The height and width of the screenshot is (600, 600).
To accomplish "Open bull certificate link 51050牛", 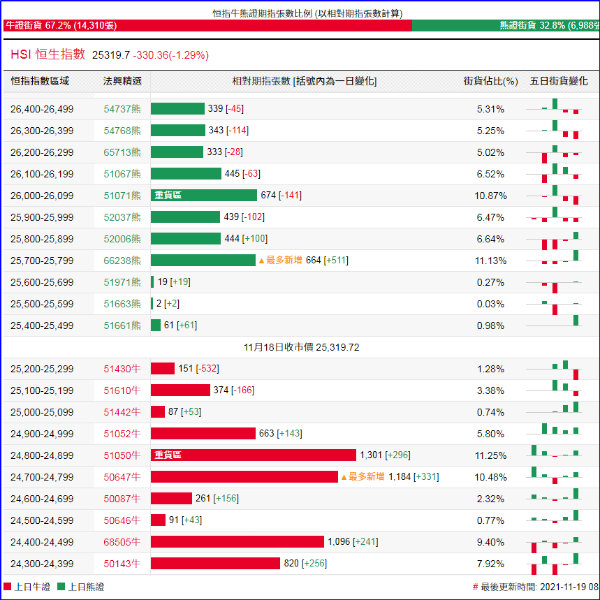I will click(x=122, y=455).
